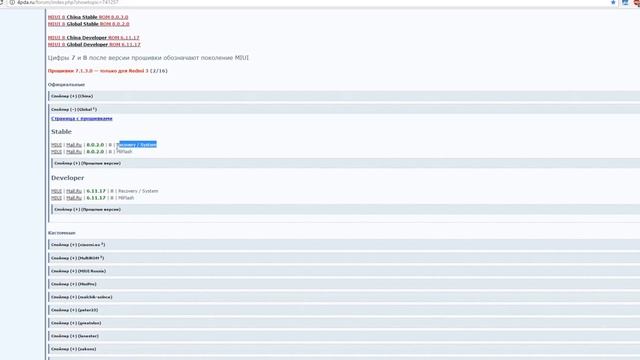
Task: Click 'Recovery / System' text in Developer row
Action: (138, 191)
